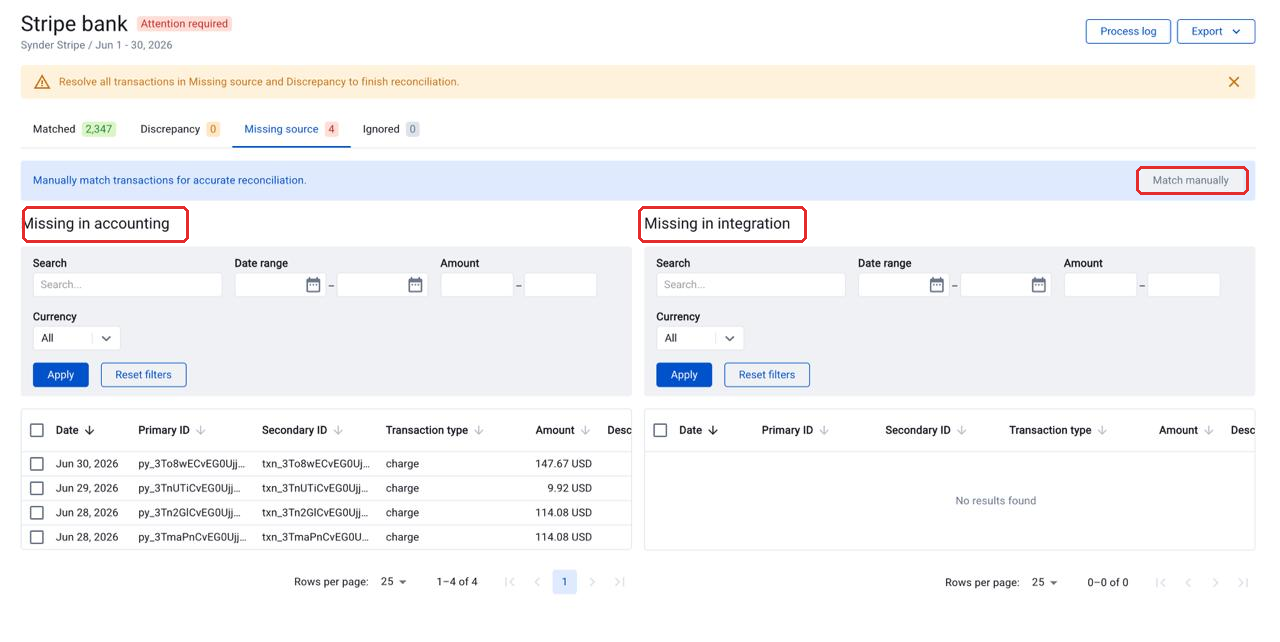Viewport: 1280px width, 642px height.
Task: Go to first page in accounting pagination
Action: click(509, 582)
